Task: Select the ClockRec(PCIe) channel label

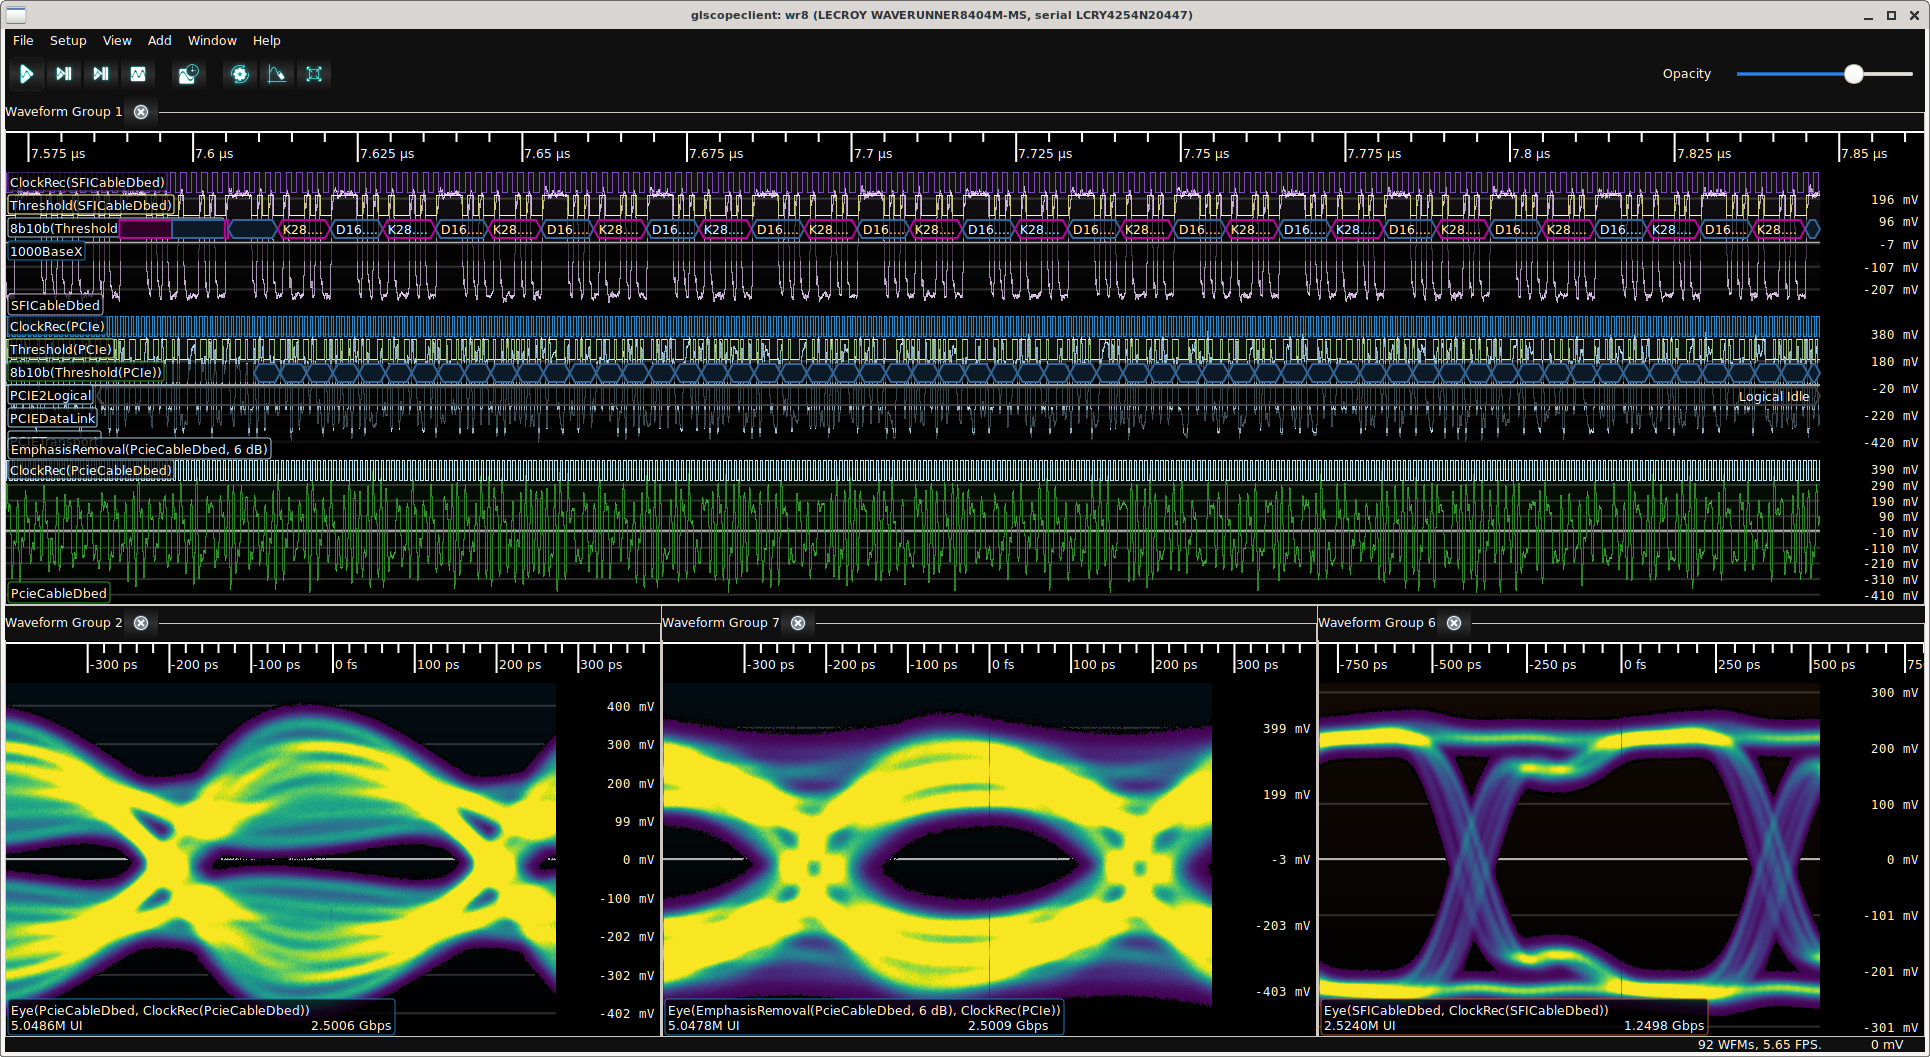Action: pyautogui.click(x=57, y=326)
